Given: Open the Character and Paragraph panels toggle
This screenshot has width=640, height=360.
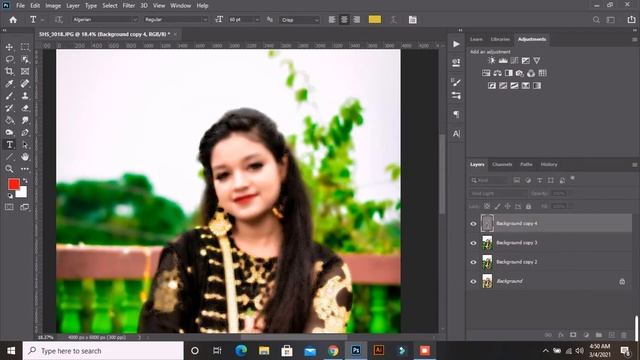Looking at the screenshot, I should [x=413, y=20].
